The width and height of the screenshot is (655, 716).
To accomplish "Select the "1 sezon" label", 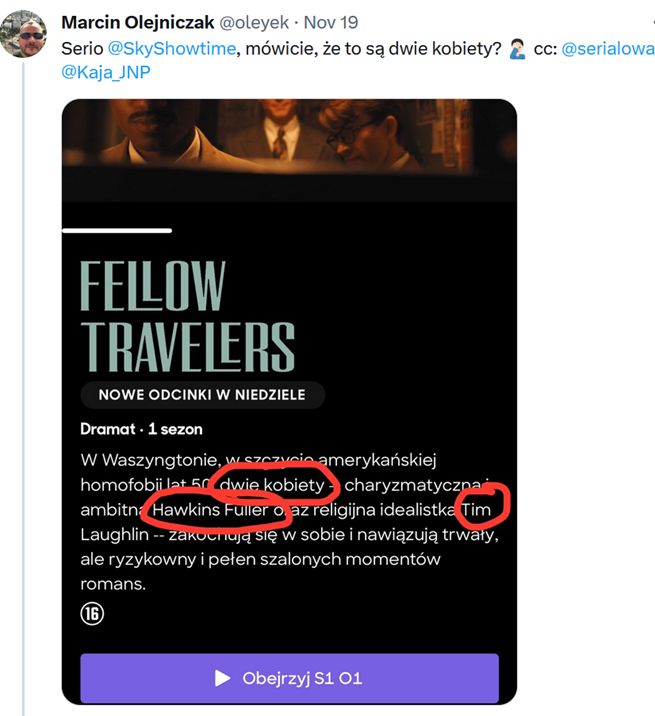I will click(x=175, y=429).
